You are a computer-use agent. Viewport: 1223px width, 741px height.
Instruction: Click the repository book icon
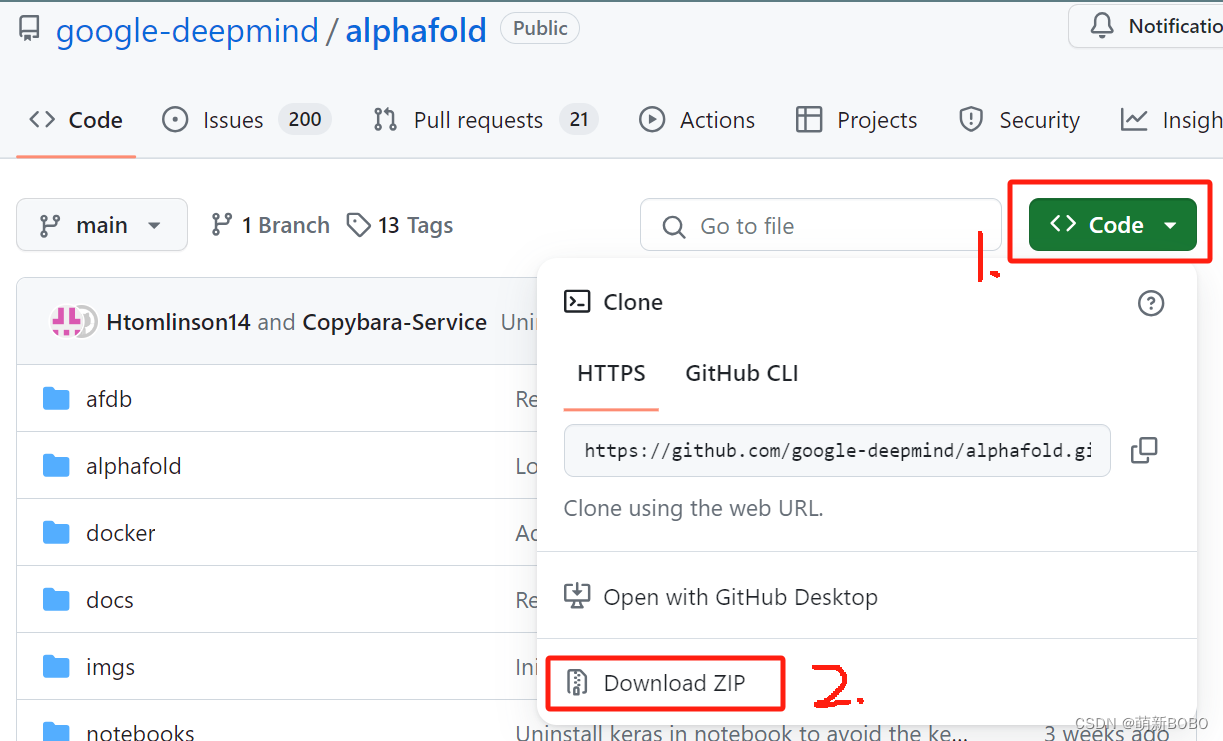[x=30, y=29]
